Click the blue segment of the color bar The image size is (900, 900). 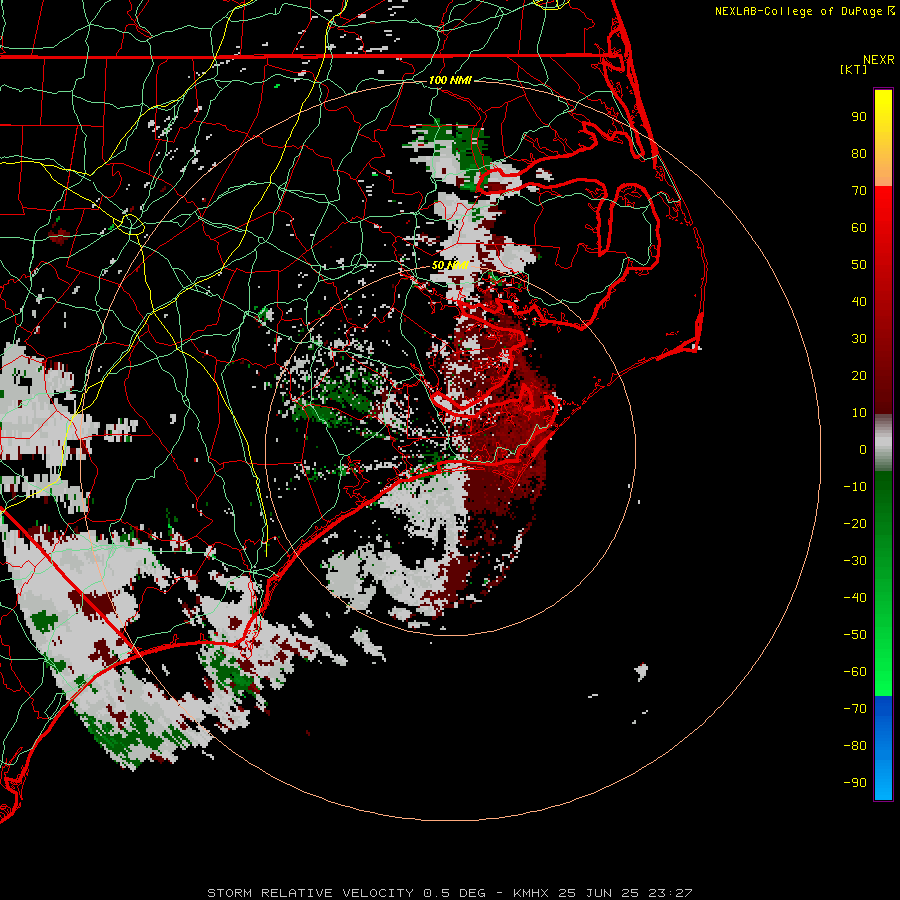coord(883,748)
